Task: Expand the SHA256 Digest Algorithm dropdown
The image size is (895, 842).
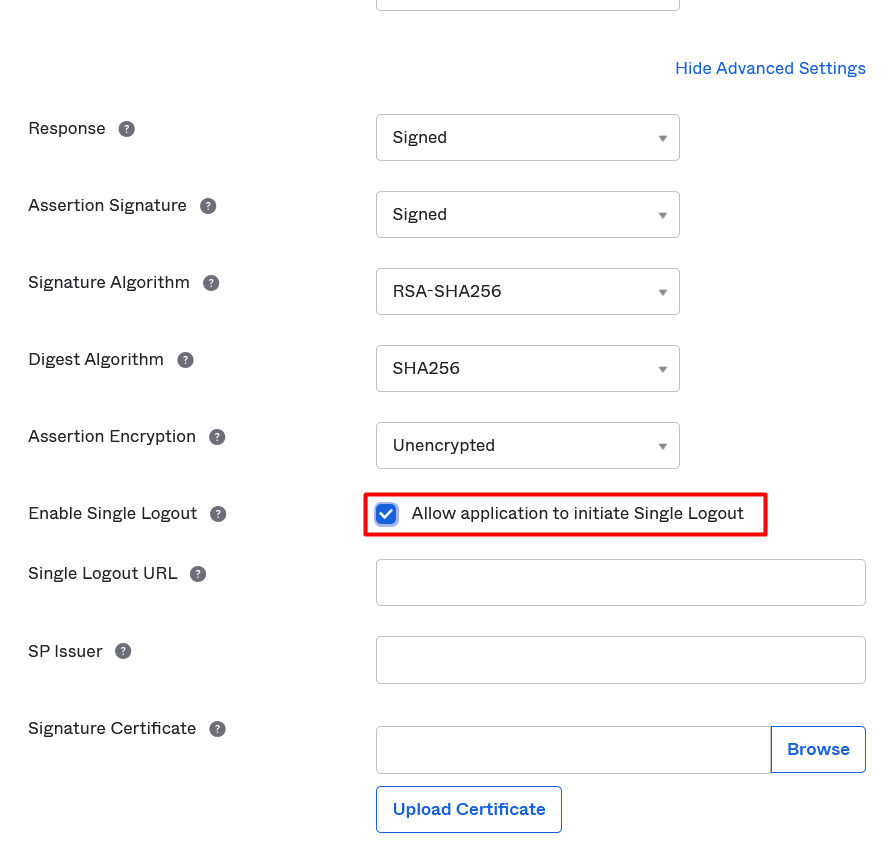Action: 527,368
